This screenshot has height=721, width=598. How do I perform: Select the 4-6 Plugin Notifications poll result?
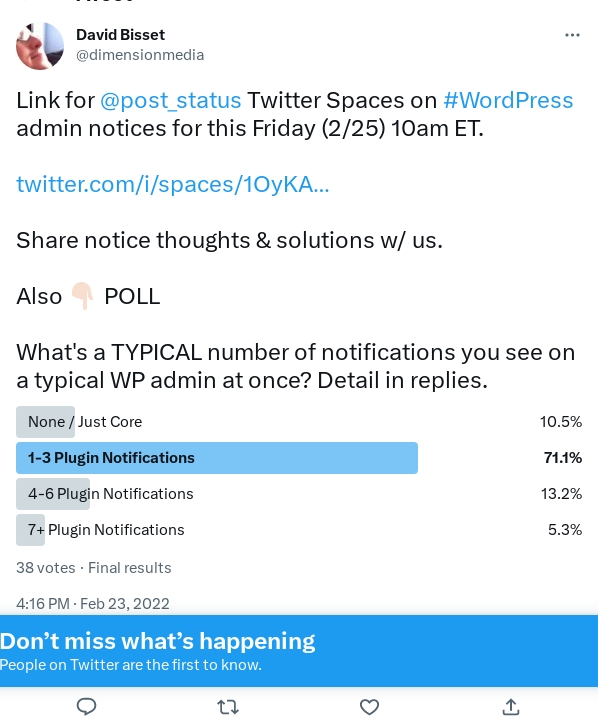tap(299, 494)
